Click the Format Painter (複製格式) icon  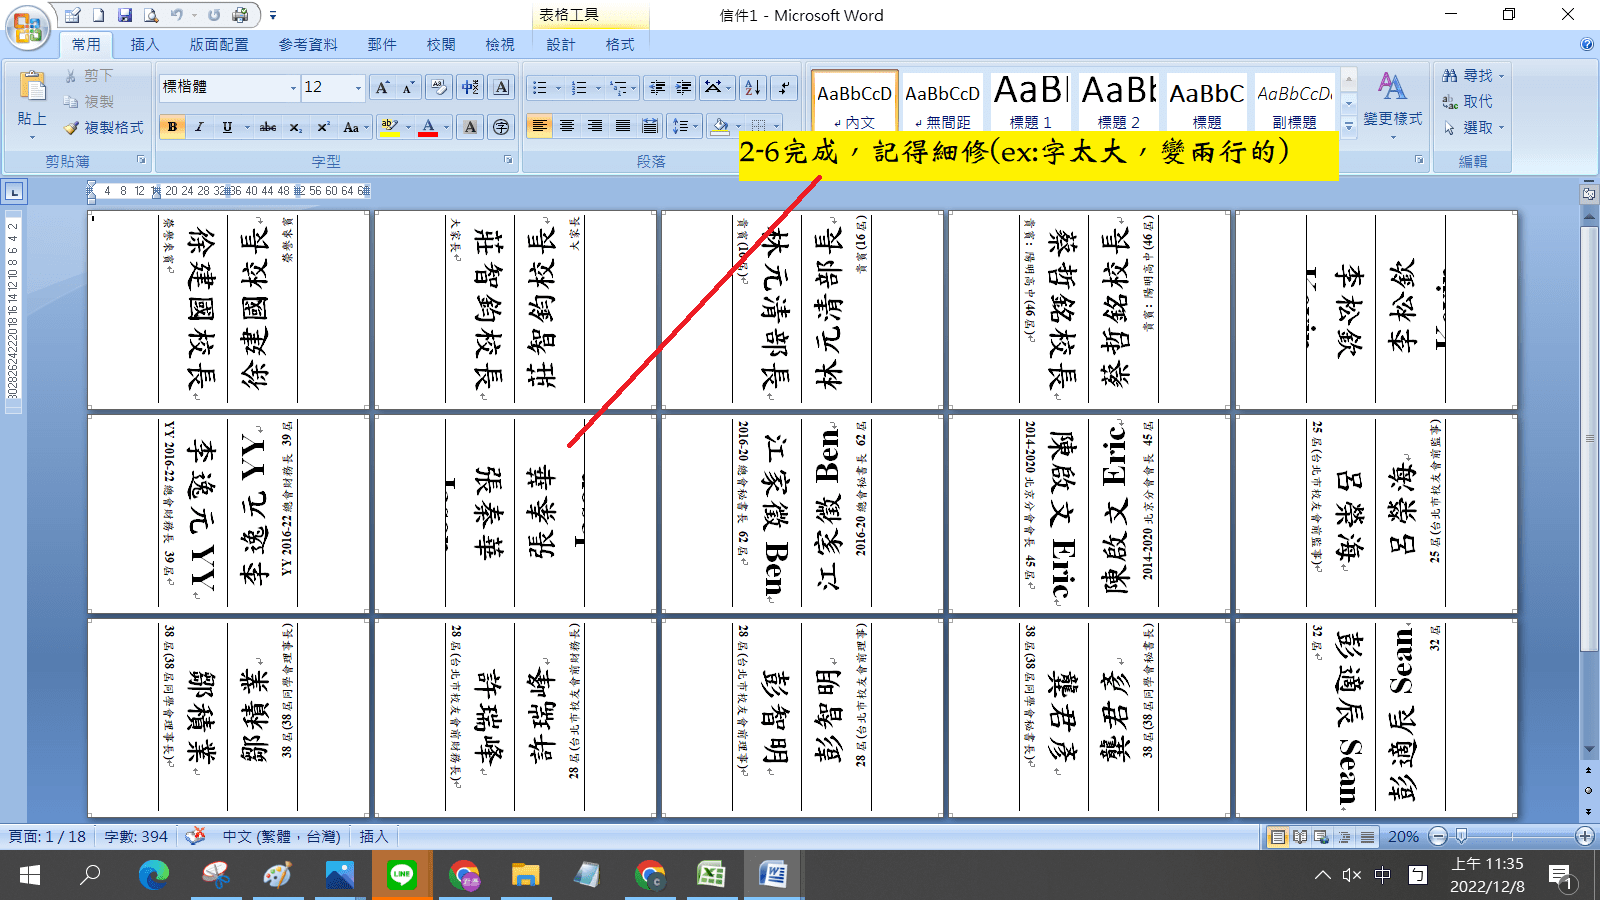(x=104, y=128)
